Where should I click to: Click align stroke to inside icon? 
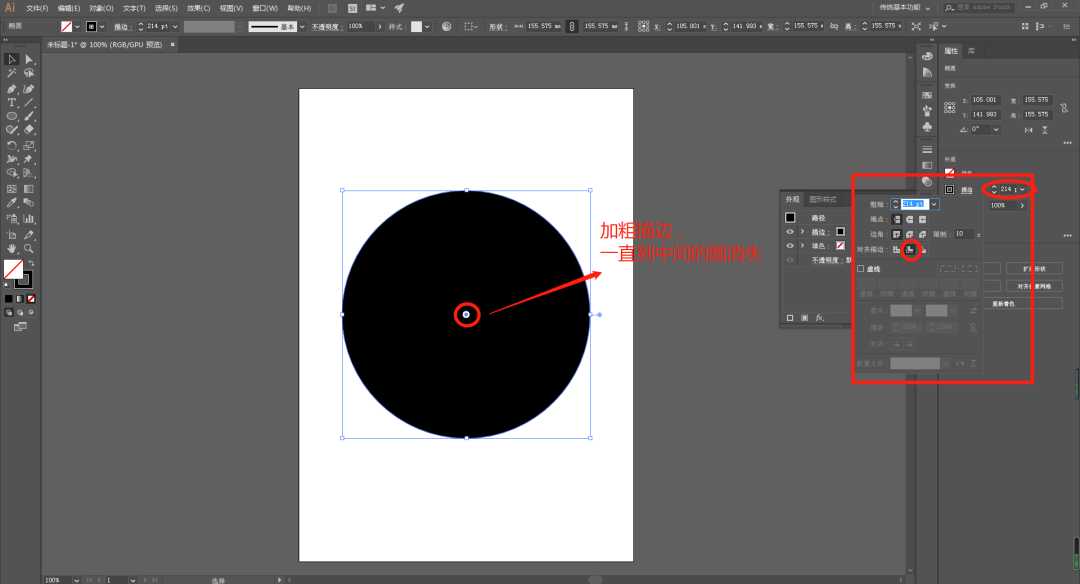point(910,249)
